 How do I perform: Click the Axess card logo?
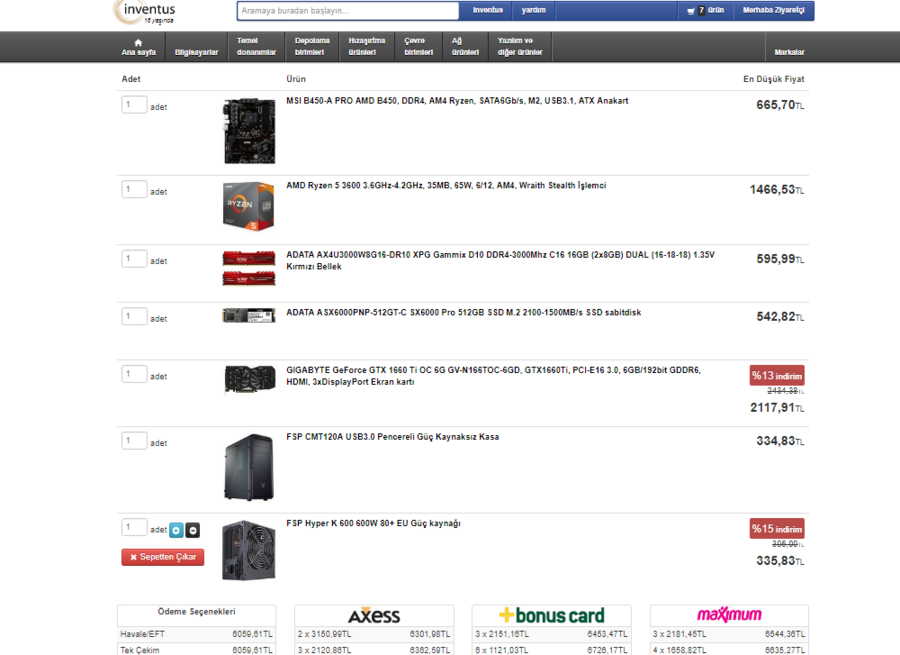pyautogui.click(x=374, y=616)
